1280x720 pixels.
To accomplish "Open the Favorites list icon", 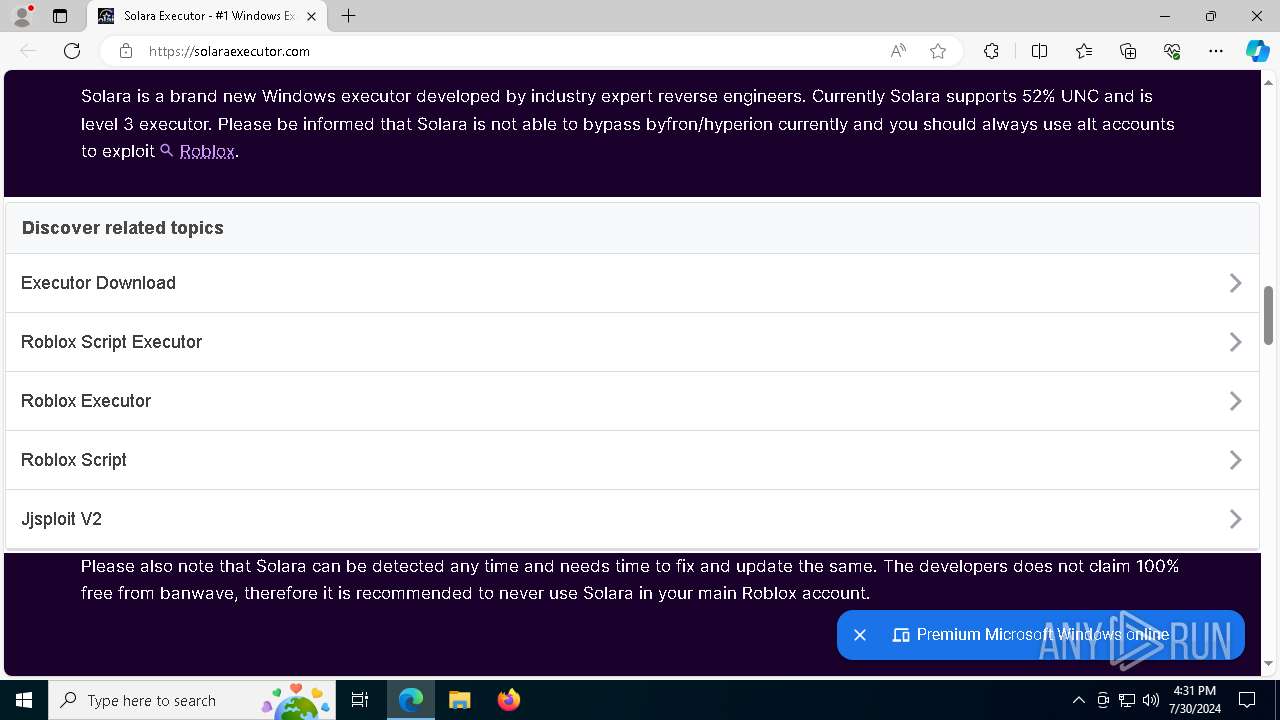I will coord(1084,51).
